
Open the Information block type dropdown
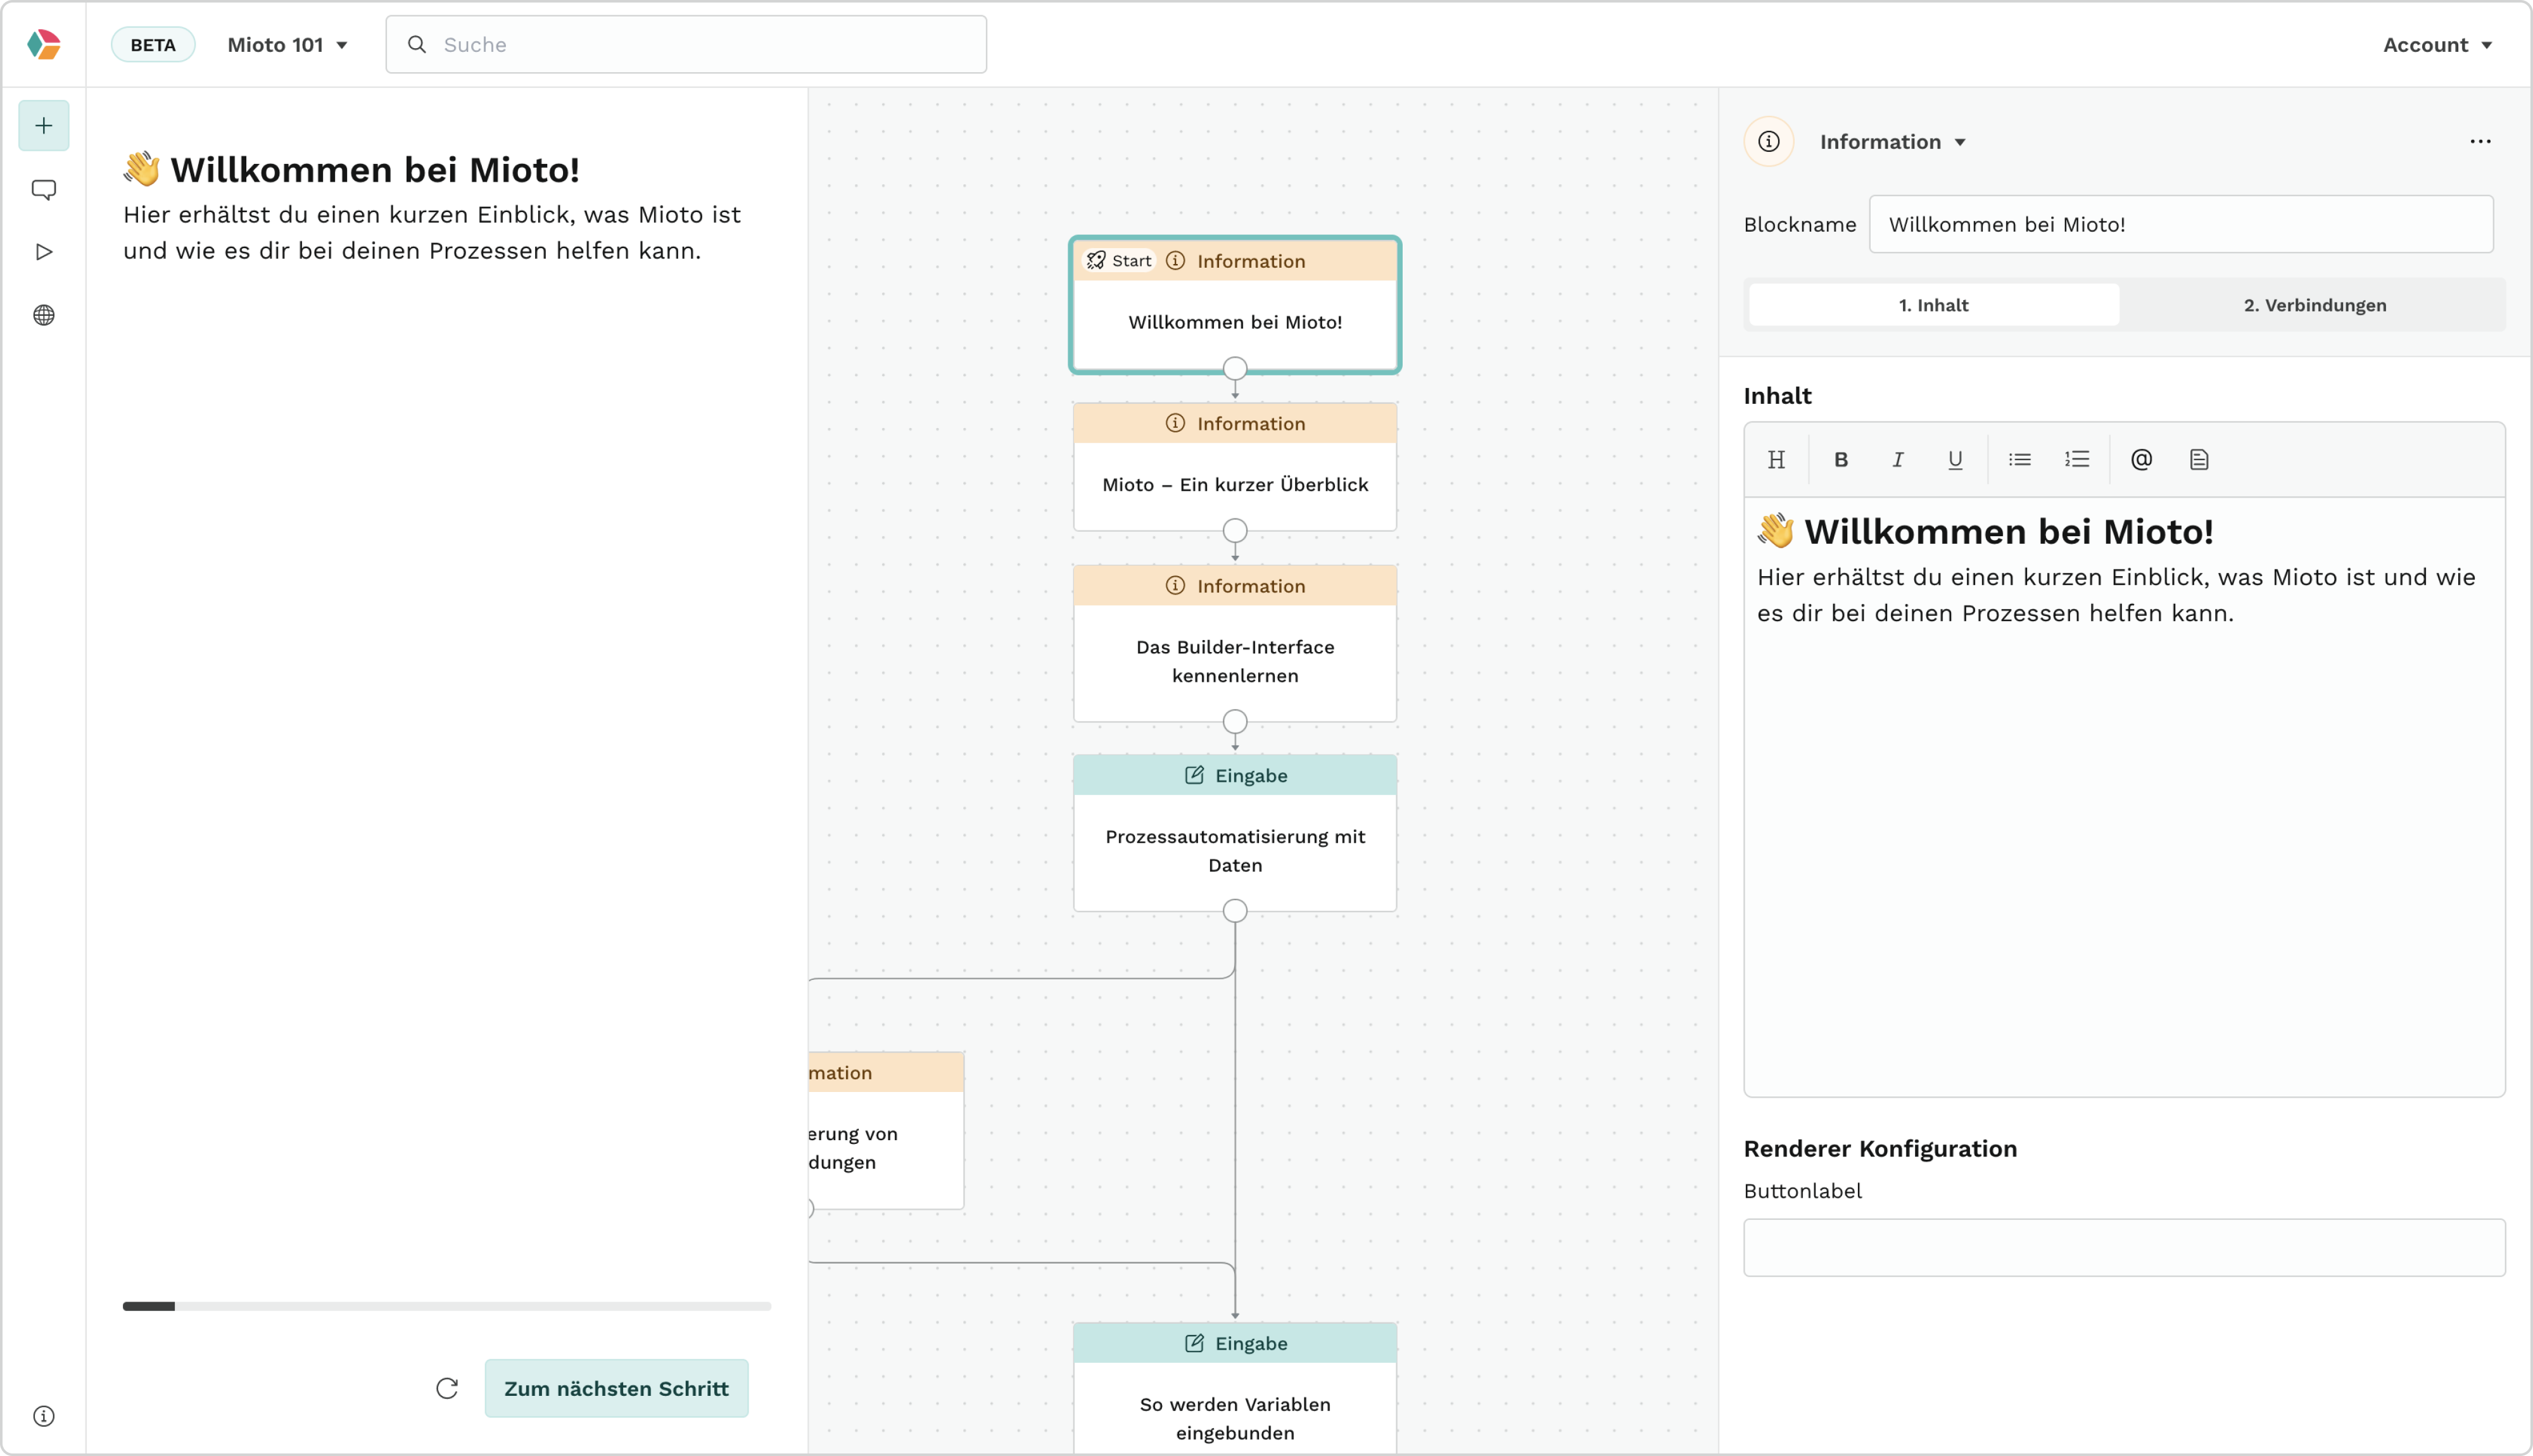[1892, 142]
